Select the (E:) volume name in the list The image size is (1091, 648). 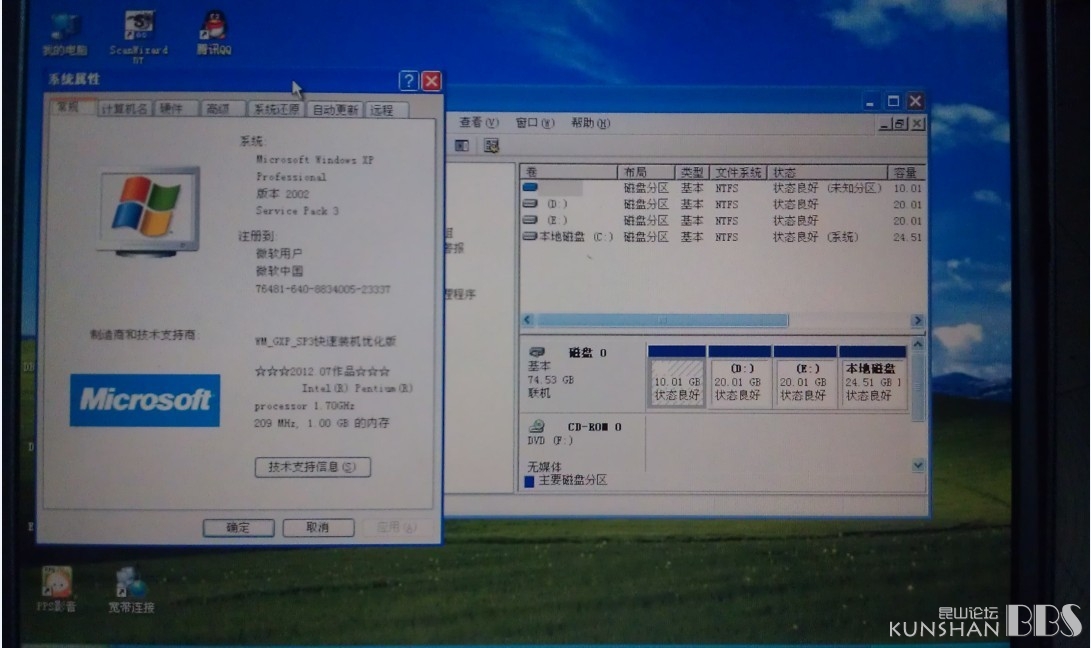tap(557, 221)
